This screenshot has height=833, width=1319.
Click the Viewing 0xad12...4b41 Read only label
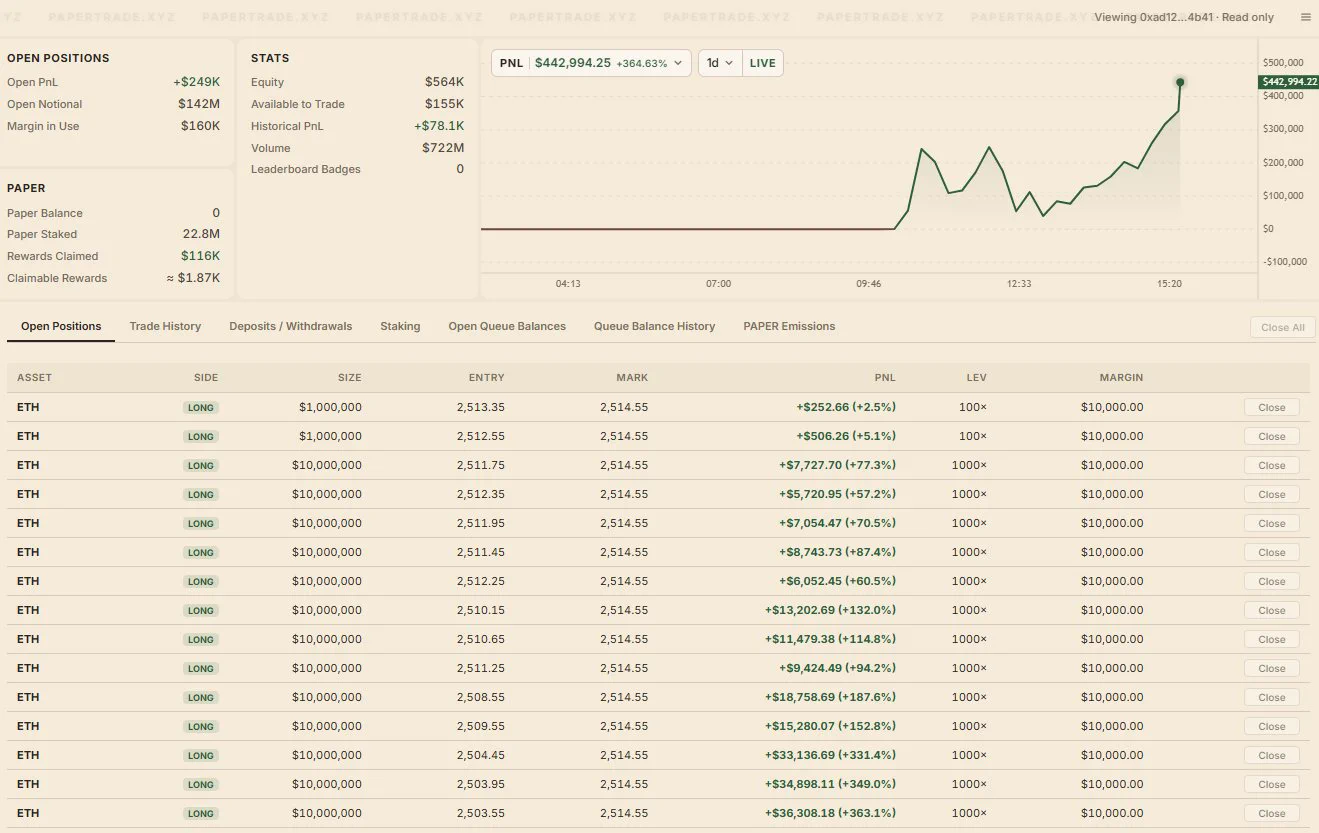click(x=1184, y=17)
